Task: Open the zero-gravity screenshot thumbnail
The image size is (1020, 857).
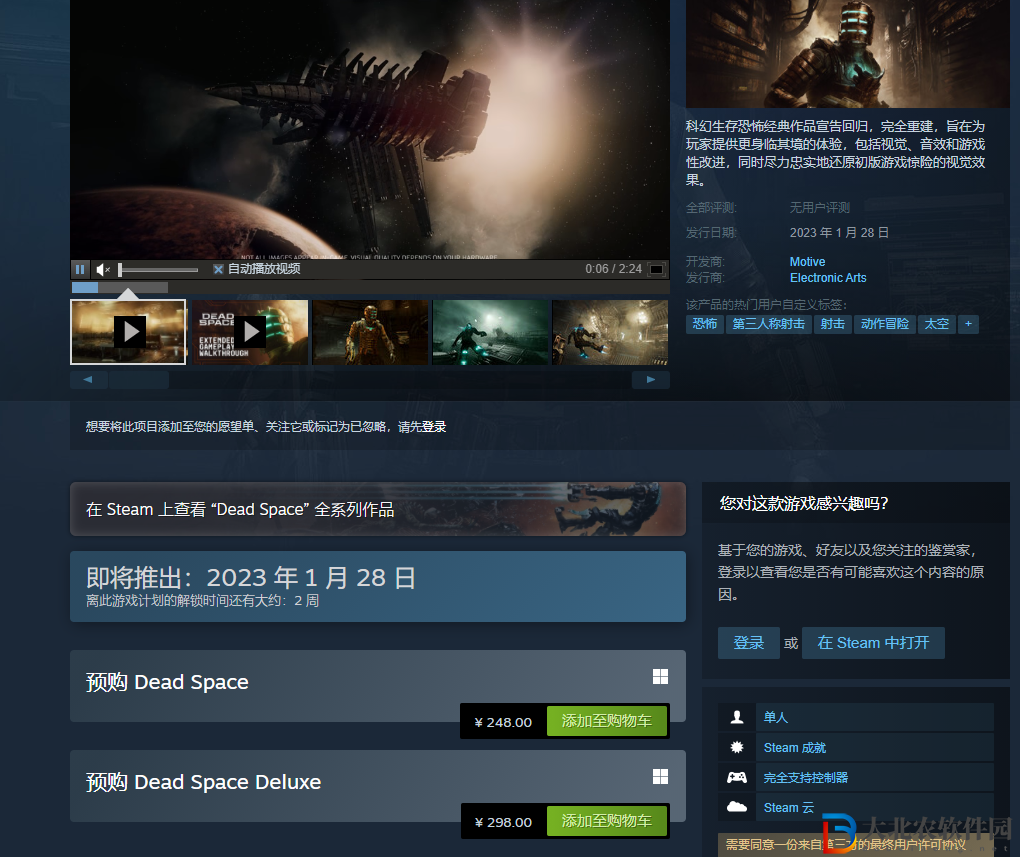Action: [x=610, y=332]
